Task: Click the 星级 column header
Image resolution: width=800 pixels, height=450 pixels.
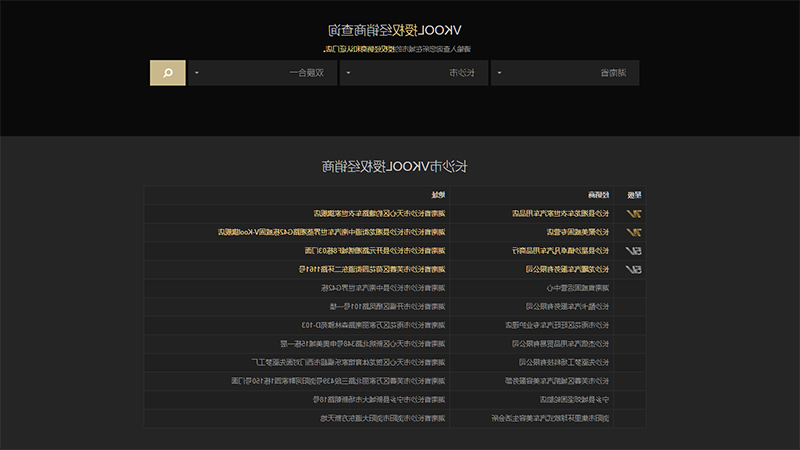Action: click(x=634, y=195)
